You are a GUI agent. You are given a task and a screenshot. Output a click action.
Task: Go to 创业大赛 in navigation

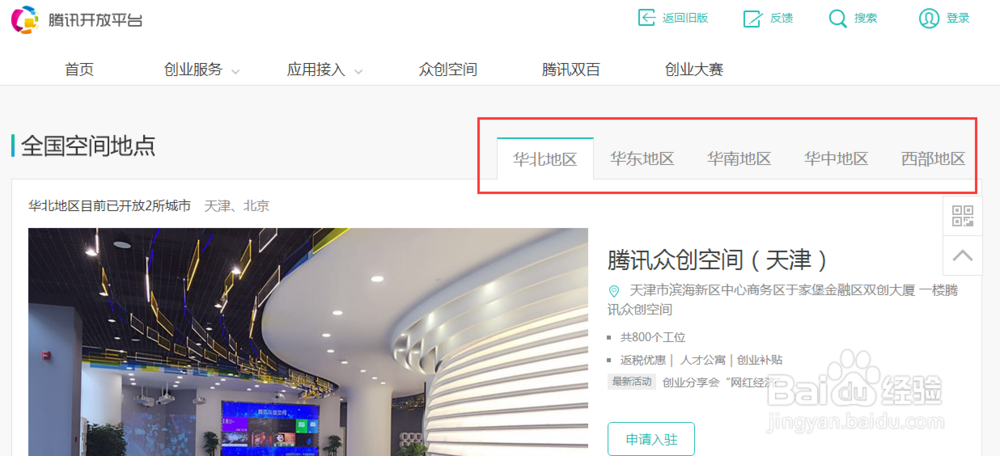(x=694, y=70)
